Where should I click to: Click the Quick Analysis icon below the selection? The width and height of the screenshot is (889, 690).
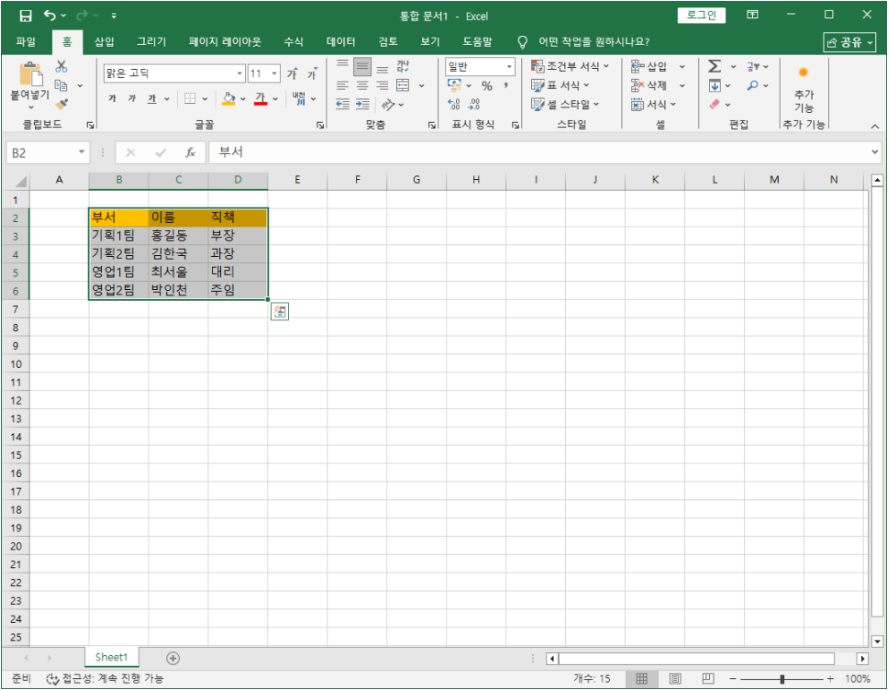point(280,312)
